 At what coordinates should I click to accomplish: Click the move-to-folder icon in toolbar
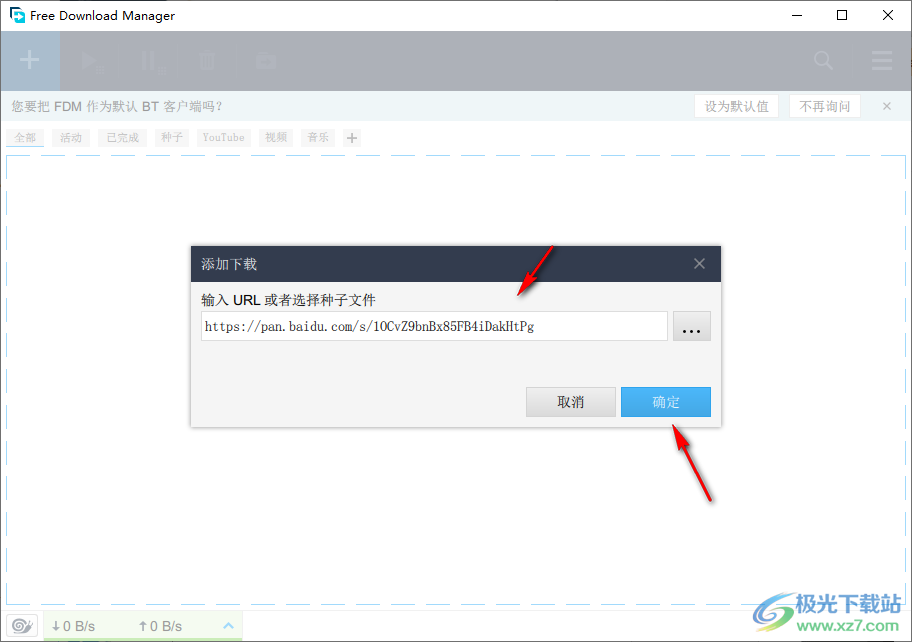(x=266, y=60)
